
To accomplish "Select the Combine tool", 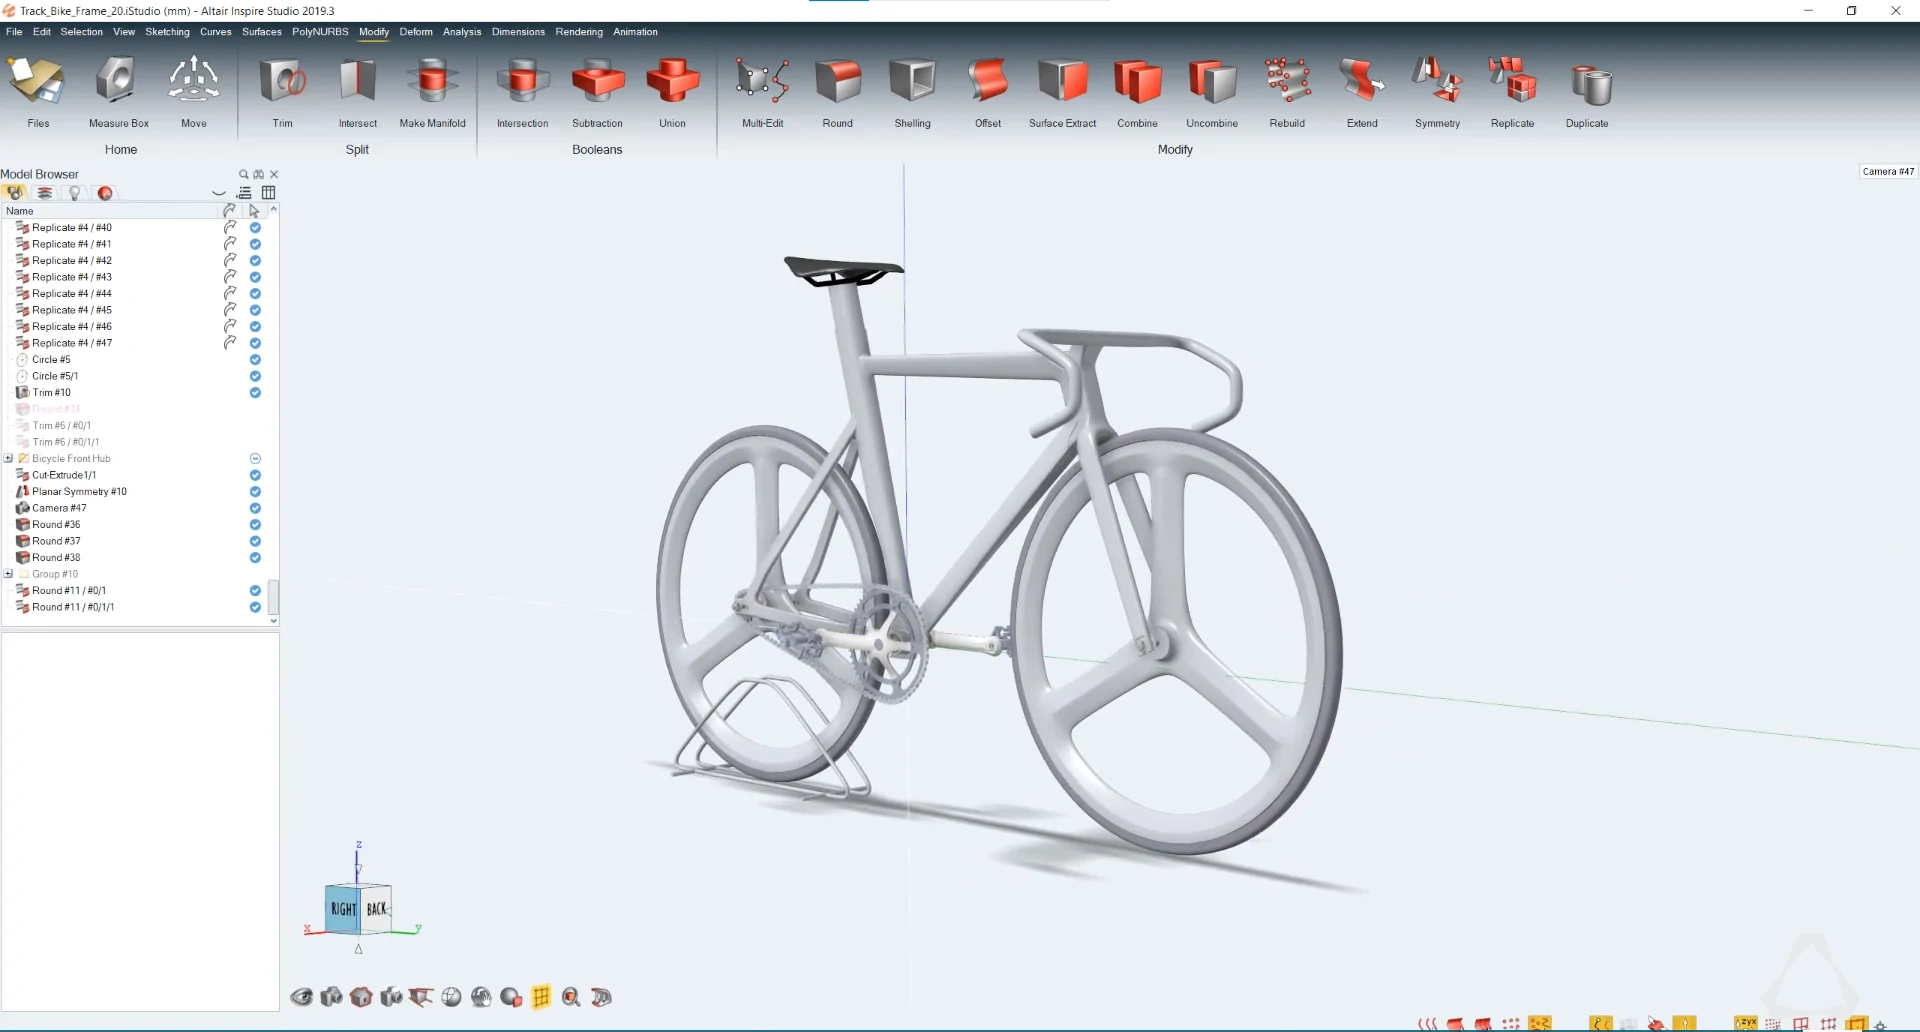I will click(1137, 92).
